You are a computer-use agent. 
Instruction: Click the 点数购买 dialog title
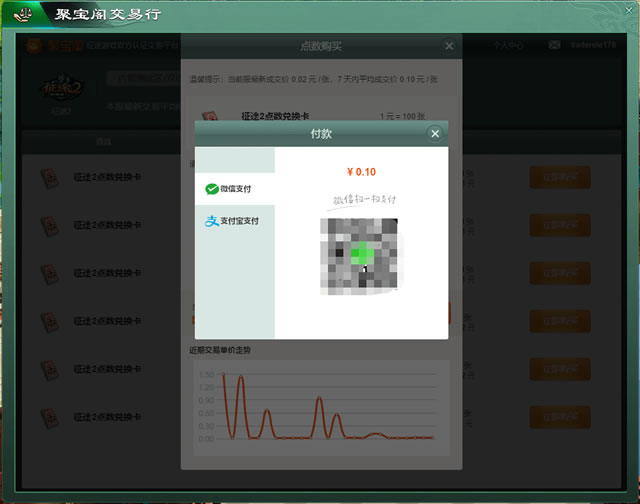coord(321,47)
